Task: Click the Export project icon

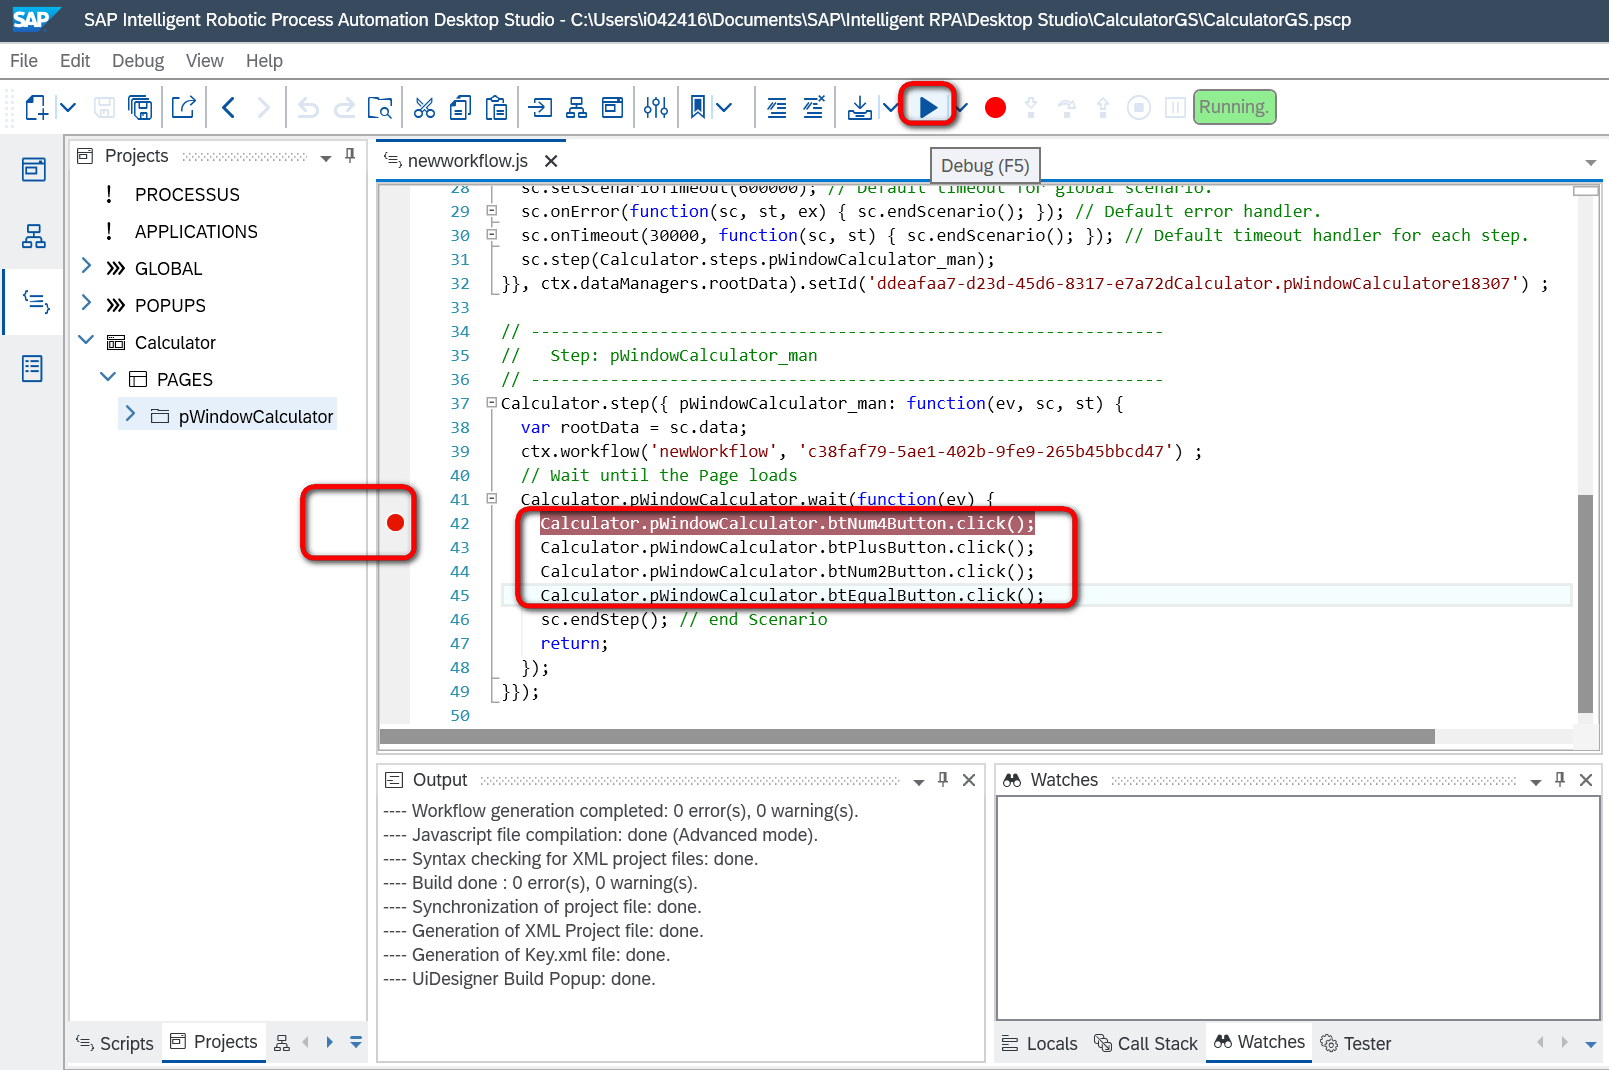Action: 184,107
